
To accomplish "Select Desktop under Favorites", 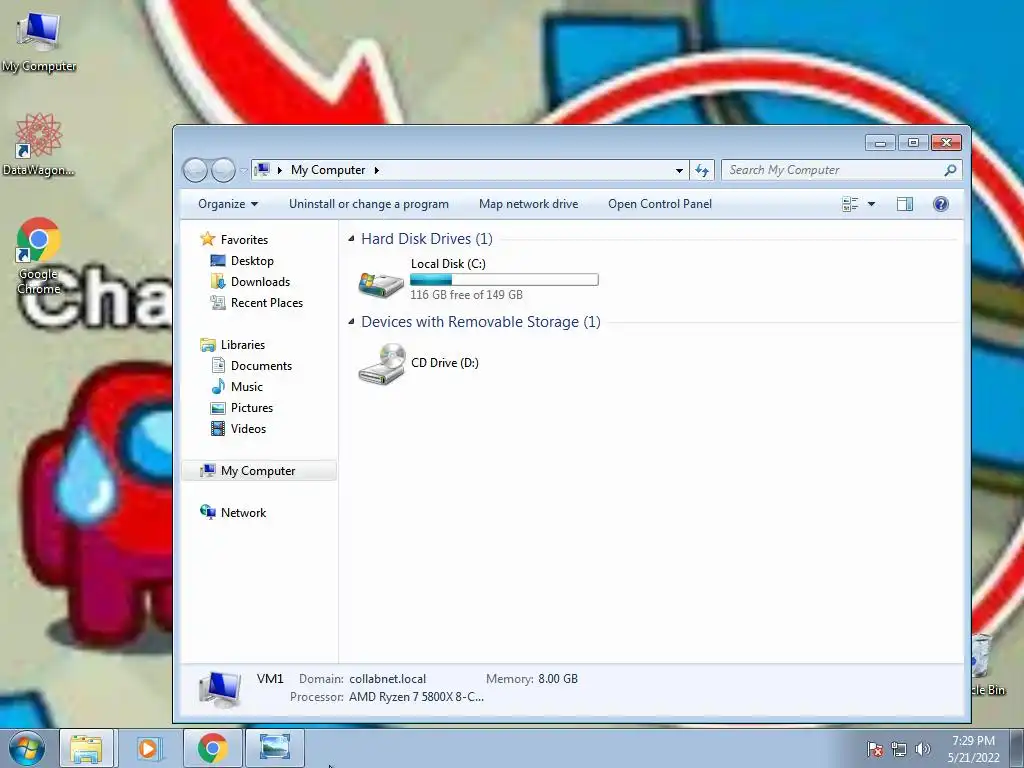I will pos(252,261).
